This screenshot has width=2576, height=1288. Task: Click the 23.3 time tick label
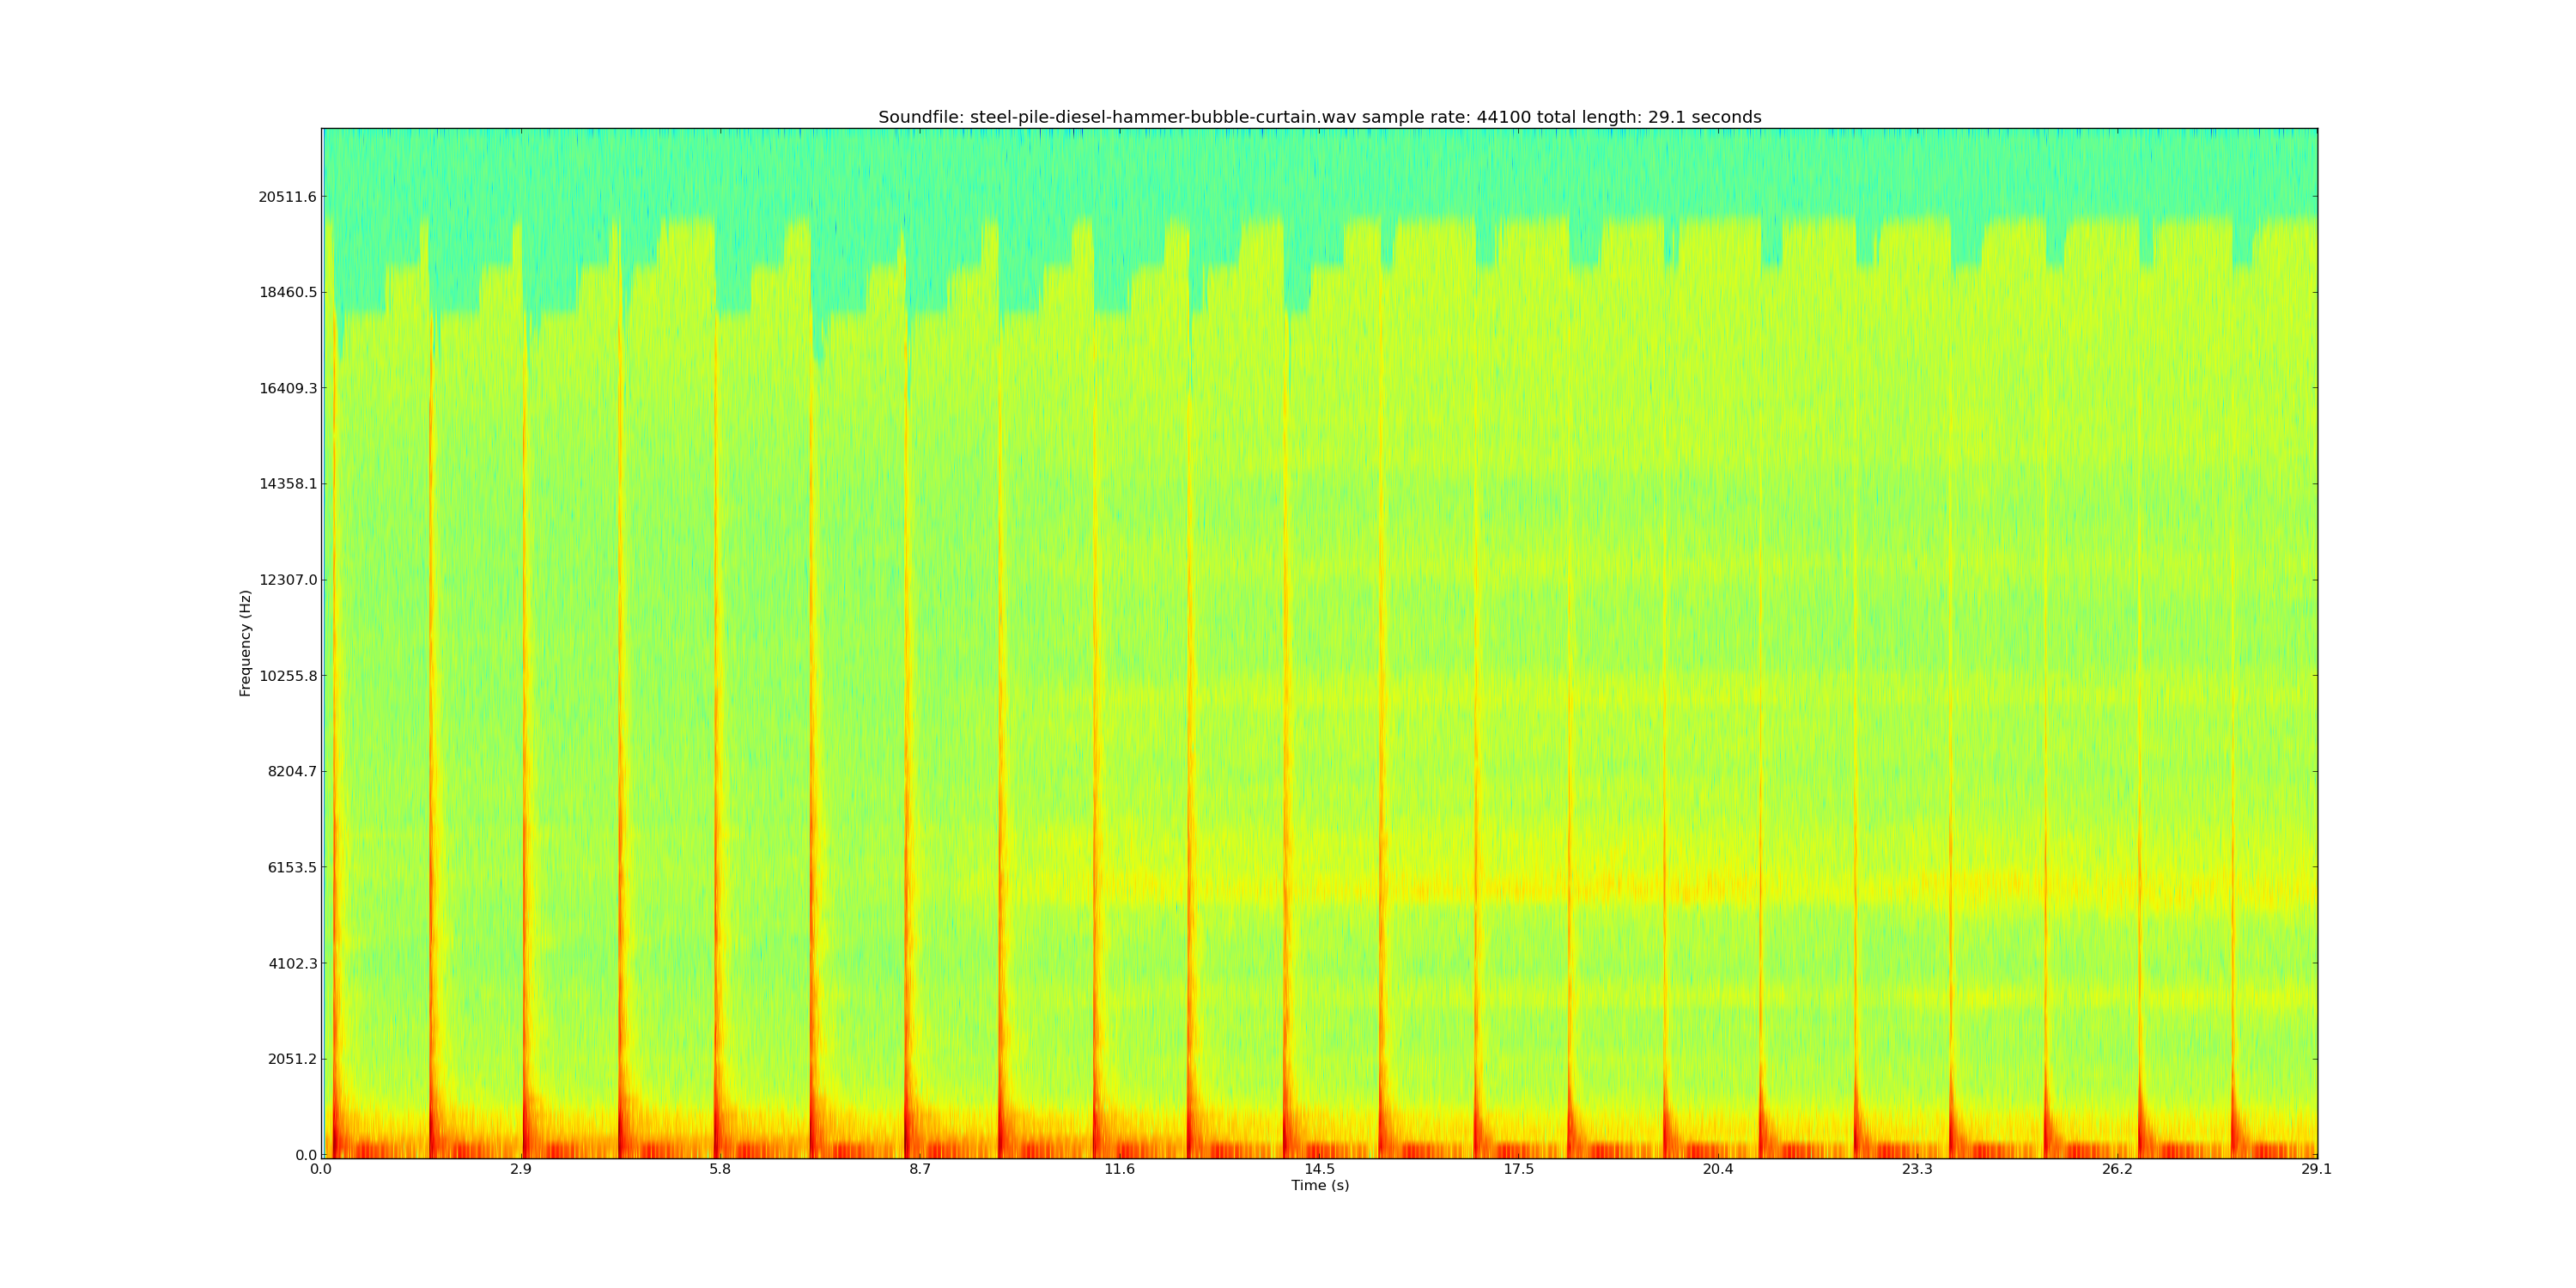coord(1917,1169)
